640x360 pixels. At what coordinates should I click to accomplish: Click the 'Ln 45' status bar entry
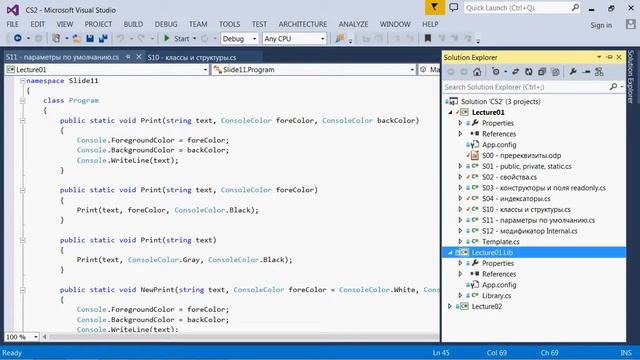[441, 353]
